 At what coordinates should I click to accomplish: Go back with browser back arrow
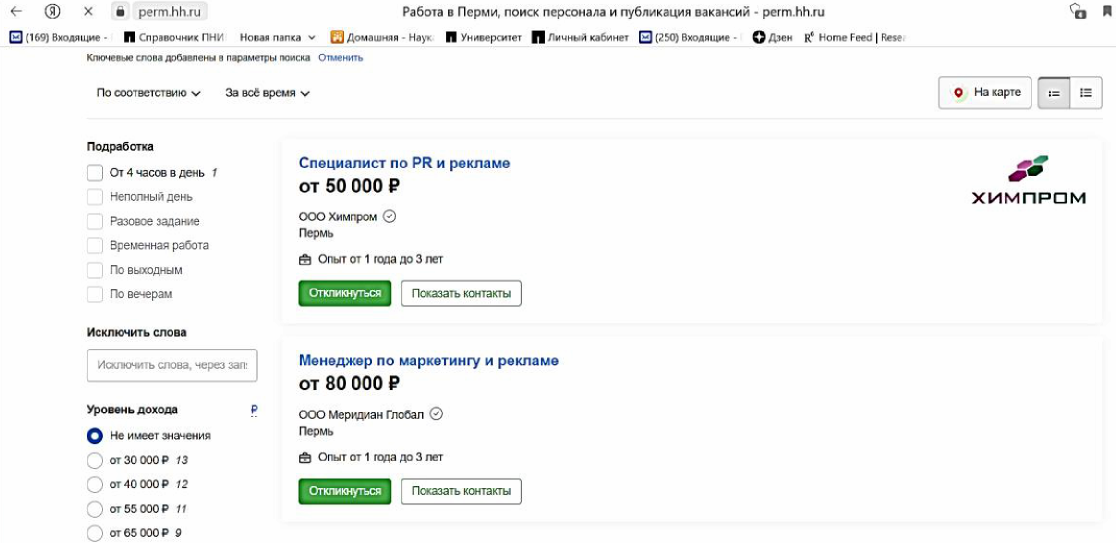pos(16,11)
